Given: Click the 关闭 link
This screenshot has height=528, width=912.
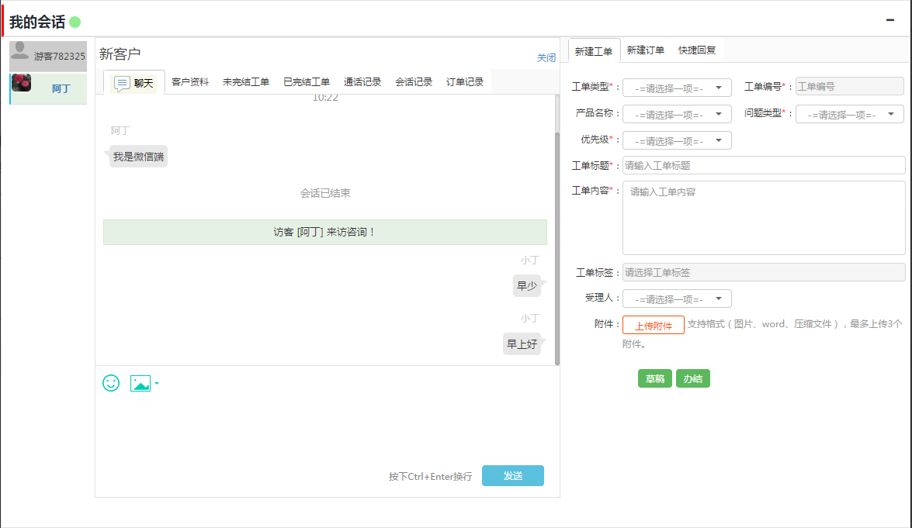Looking at the screenshot, I should point(546,58).
